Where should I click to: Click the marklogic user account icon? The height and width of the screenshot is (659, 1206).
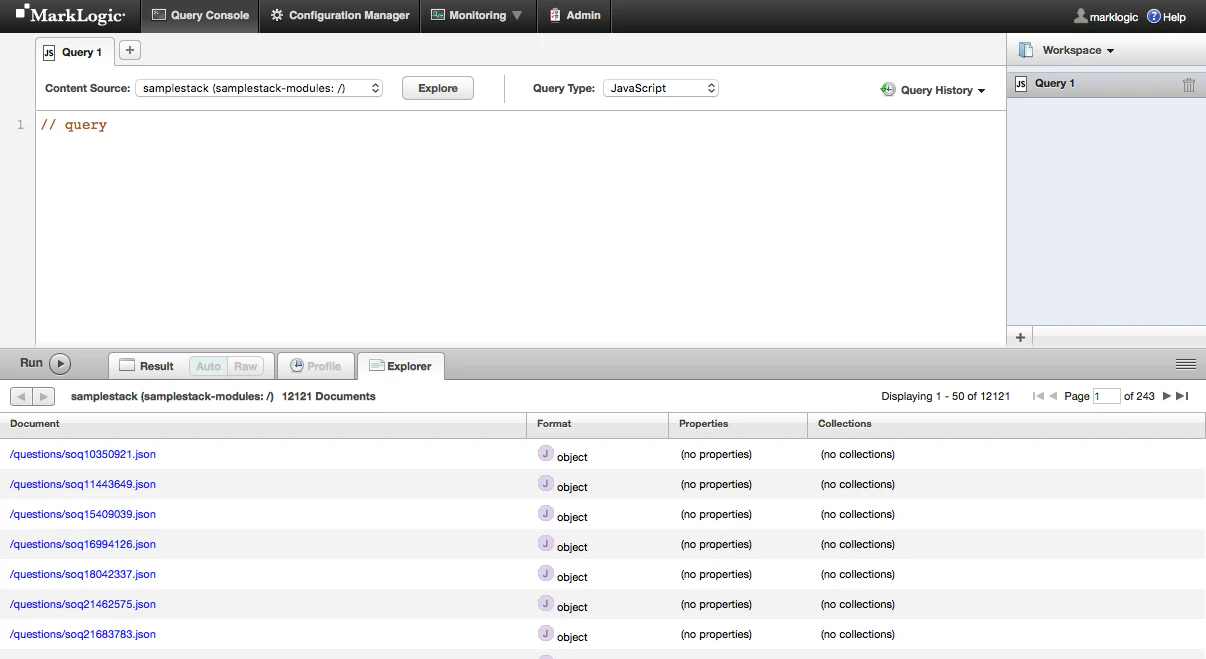1080,16
